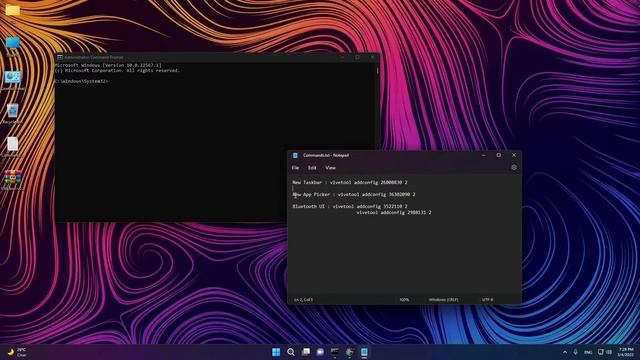Click the Notepad app icon in its title bar
The height and width of the screenshot is (360, 640).
click(x=296, y=156)
